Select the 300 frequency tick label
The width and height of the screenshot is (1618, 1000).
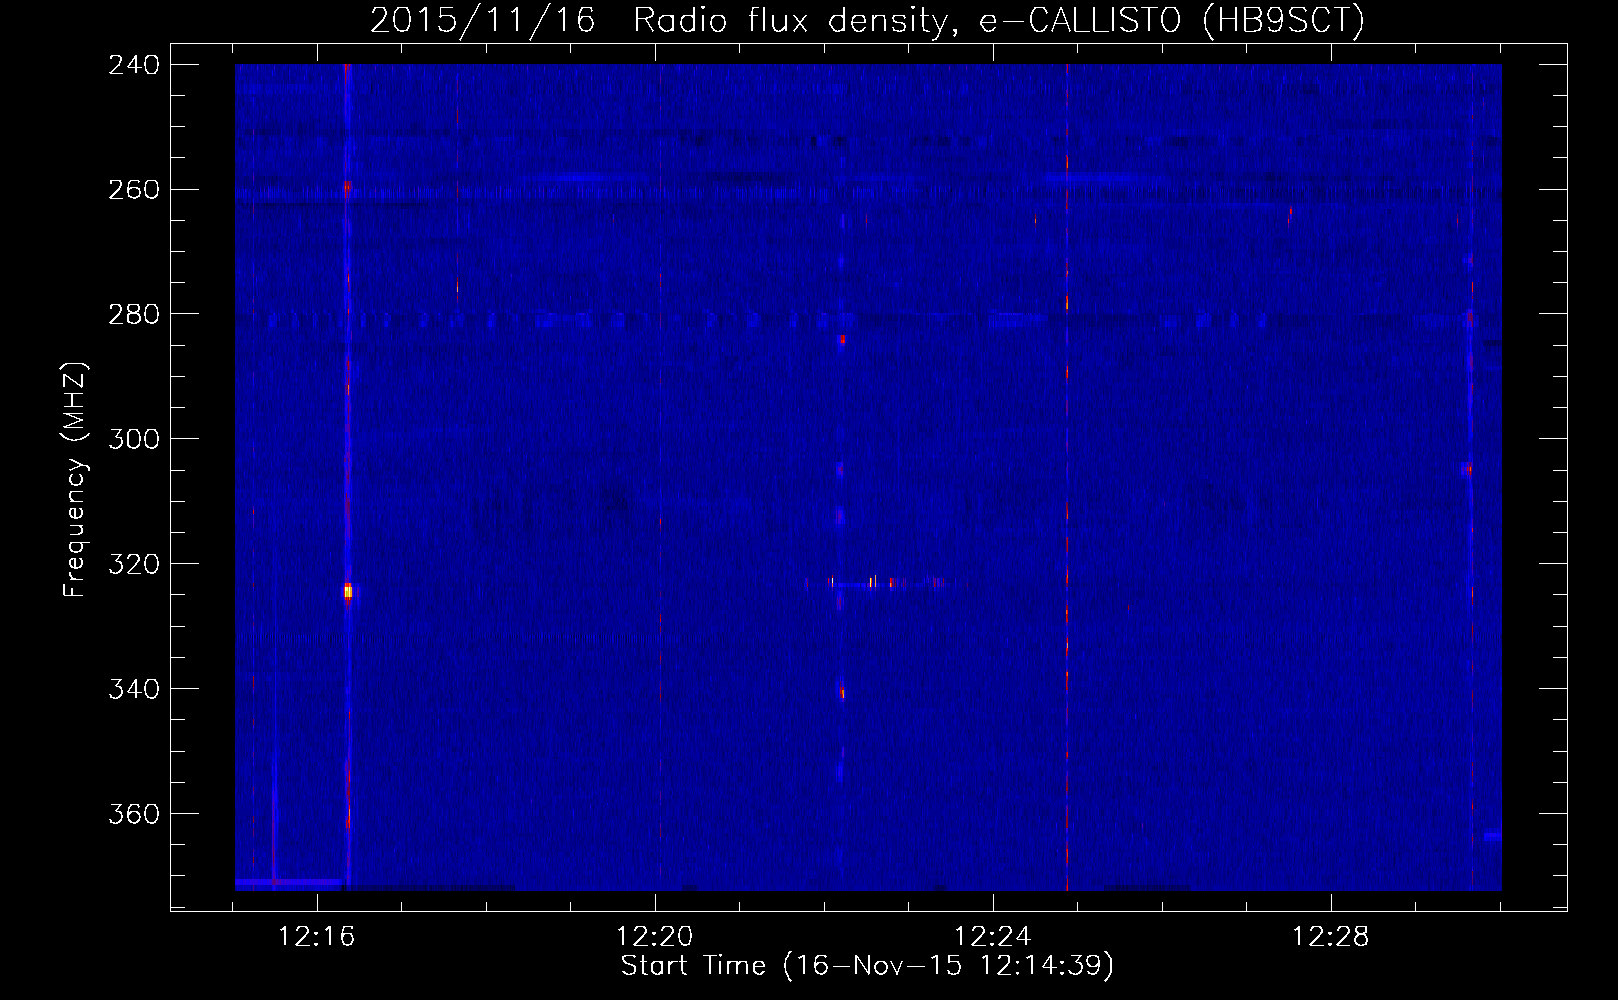pyautogui.click(x=133, y=439)
